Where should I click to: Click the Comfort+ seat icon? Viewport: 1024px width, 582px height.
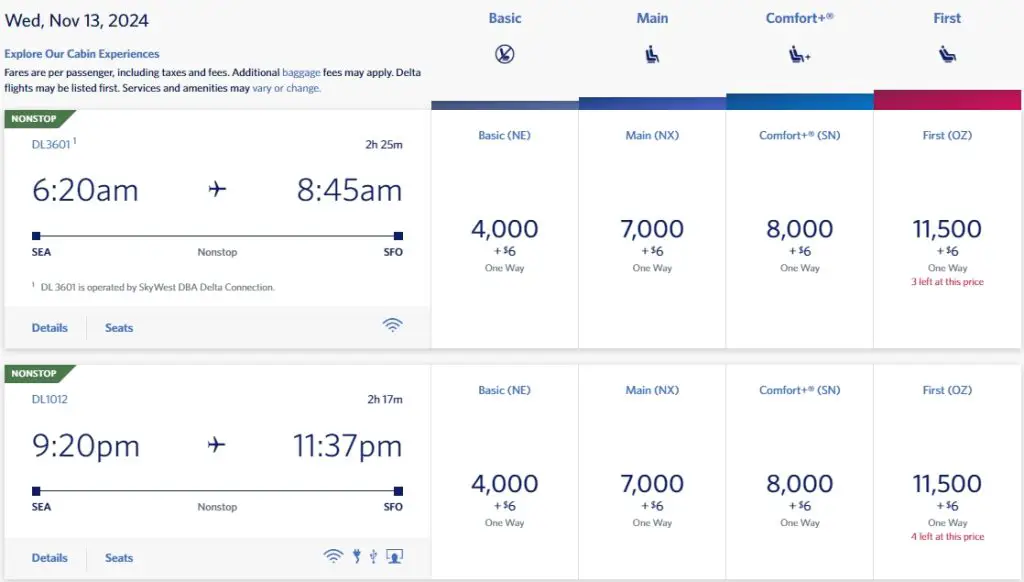800,55
